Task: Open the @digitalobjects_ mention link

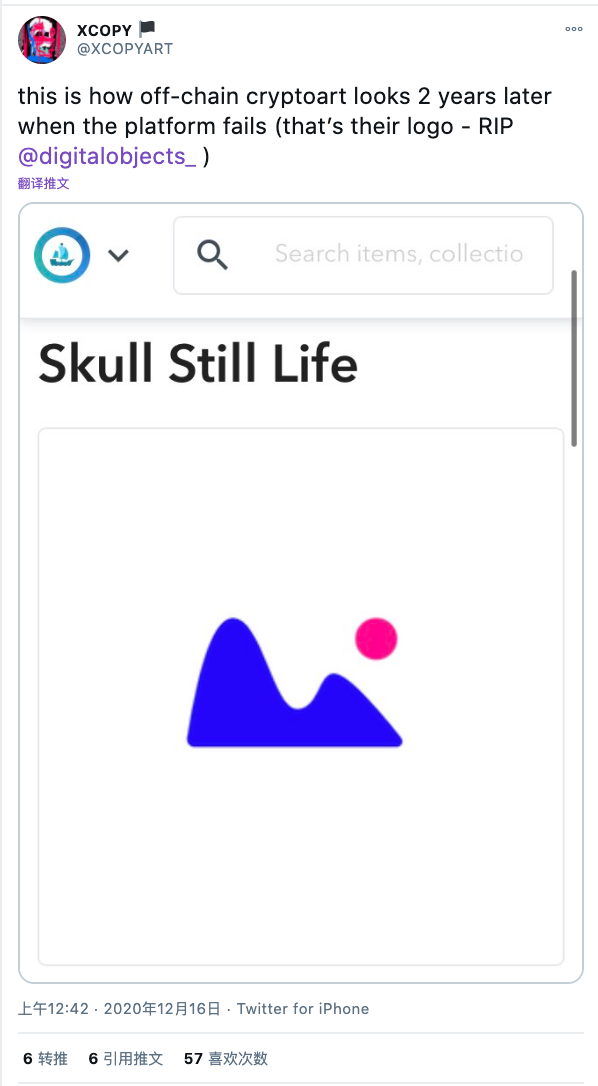Action: point(107,157)
